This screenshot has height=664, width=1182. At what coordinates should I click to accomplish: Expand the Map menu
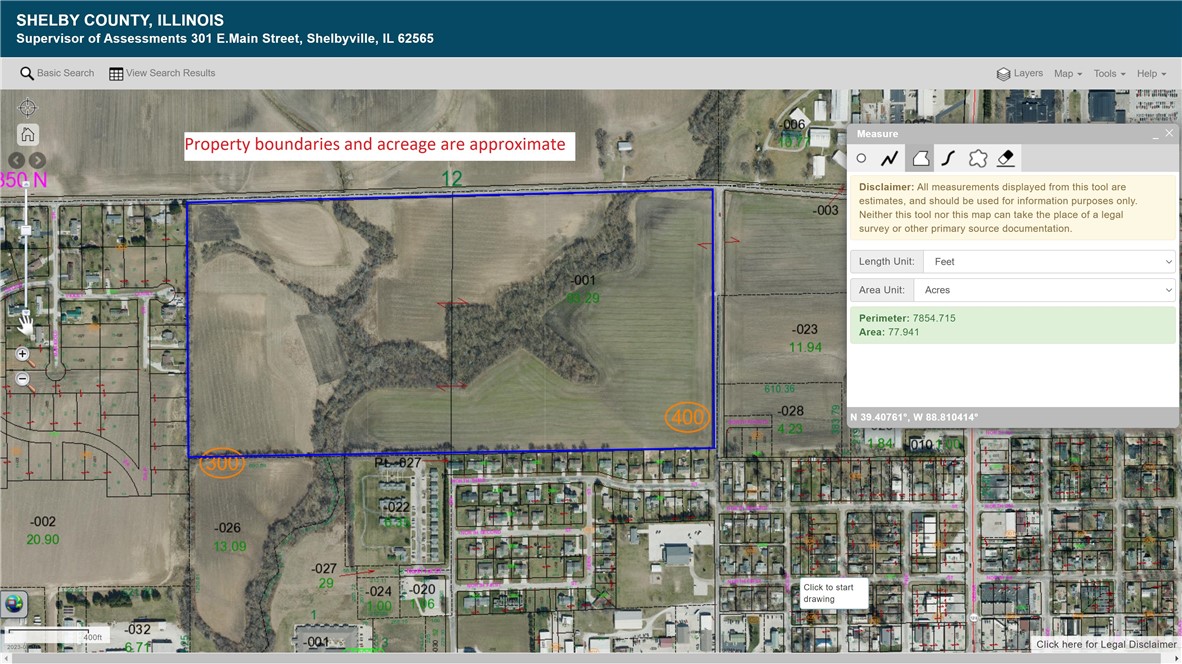[1067, 74]
